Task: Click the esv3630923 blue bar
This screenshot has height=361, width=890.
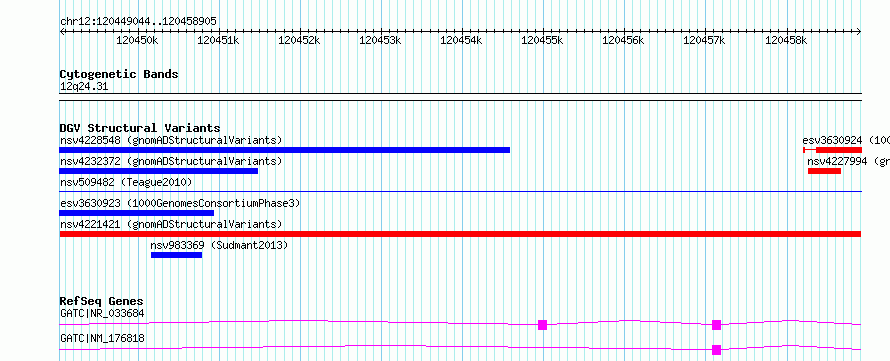Action: click(136, 213)
